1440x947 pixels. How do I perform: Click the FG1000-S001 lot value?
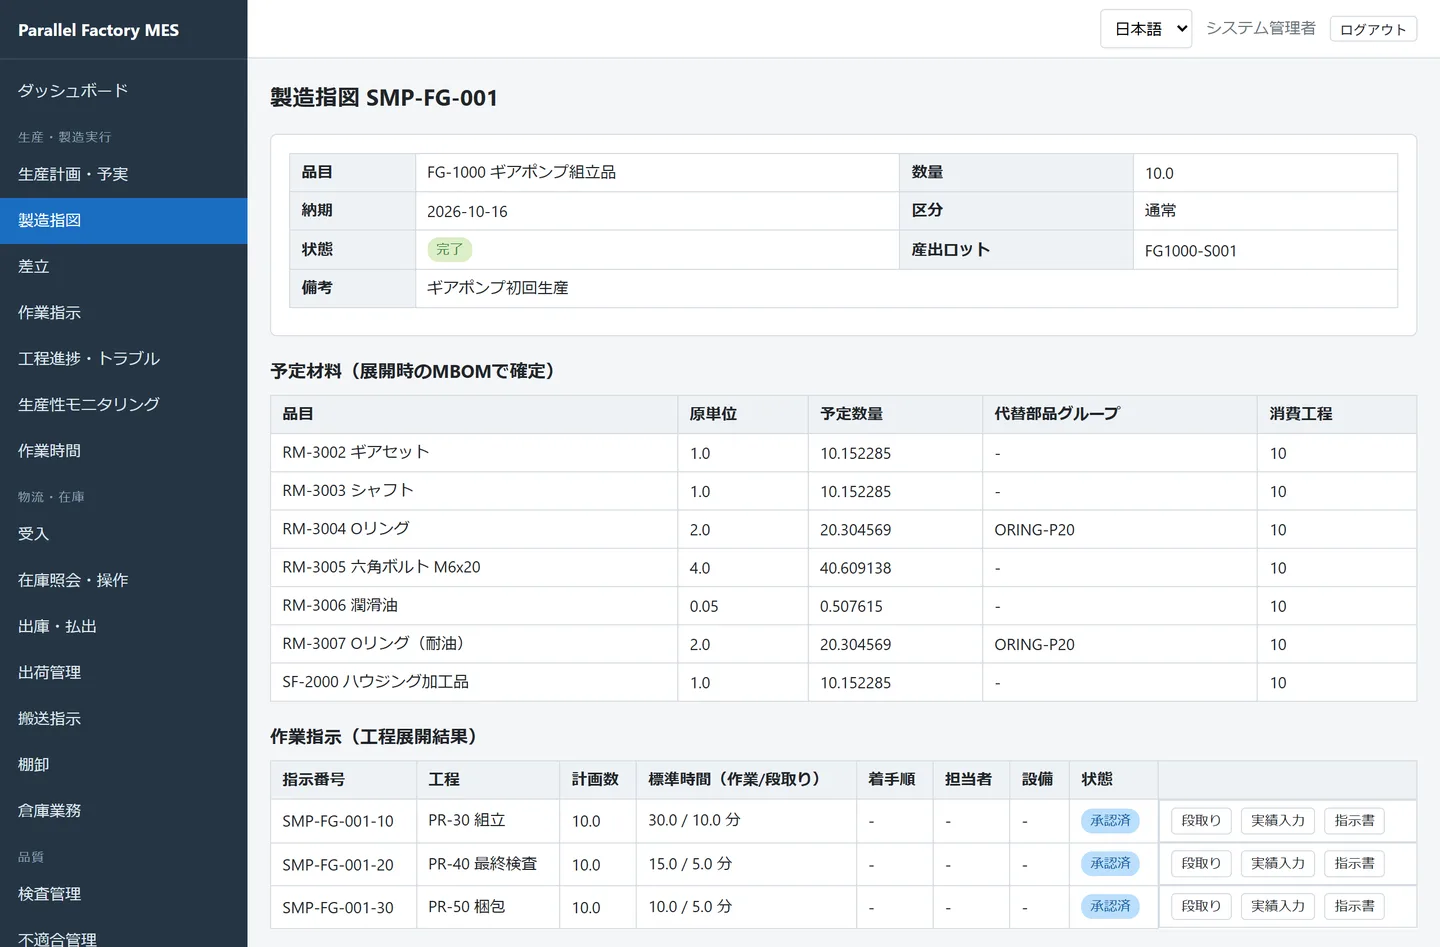[1191, 251]
